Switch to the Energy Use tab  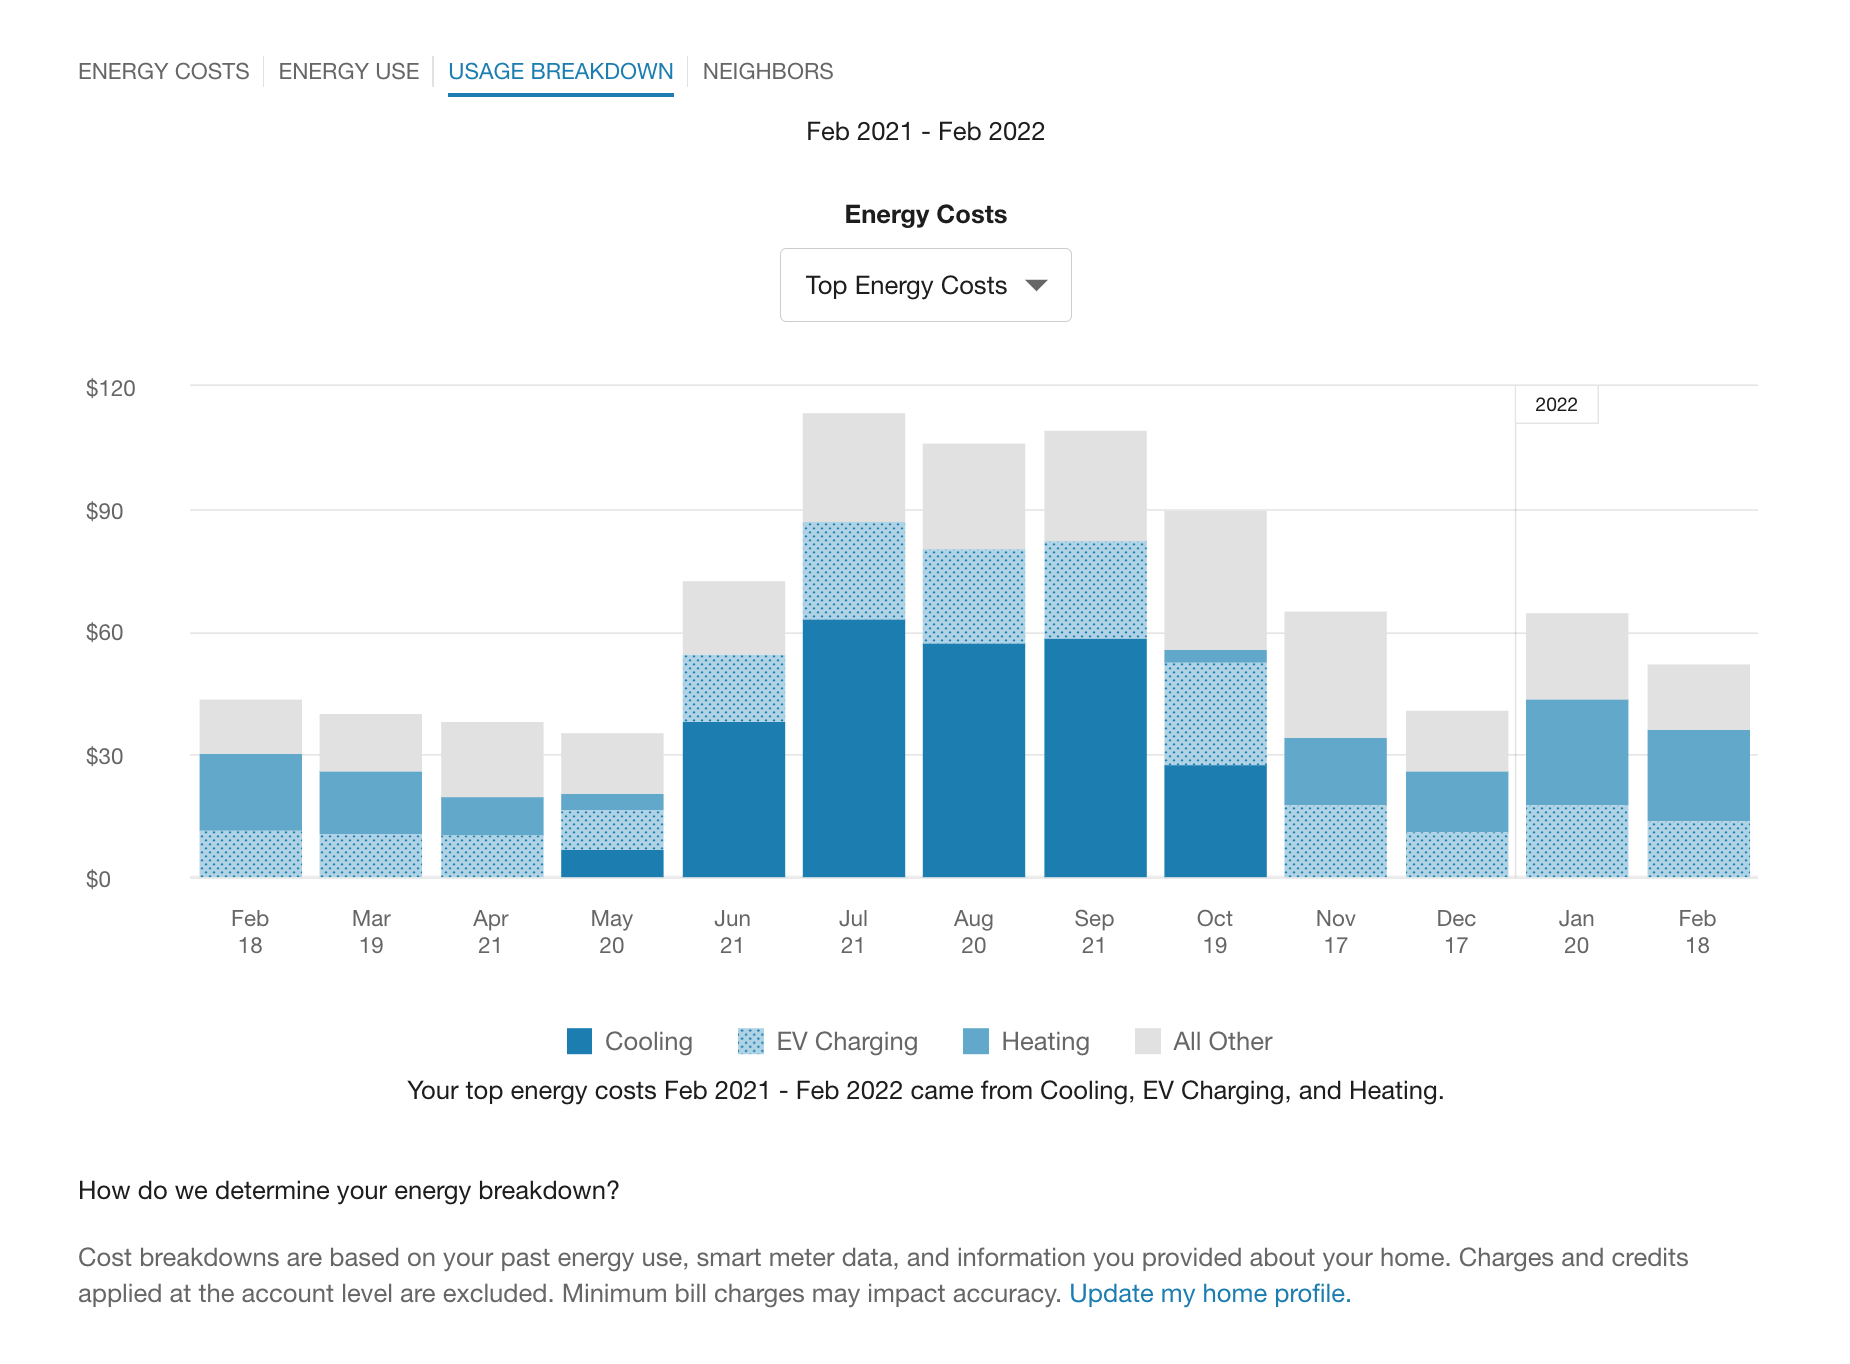[x=348, y=72]
